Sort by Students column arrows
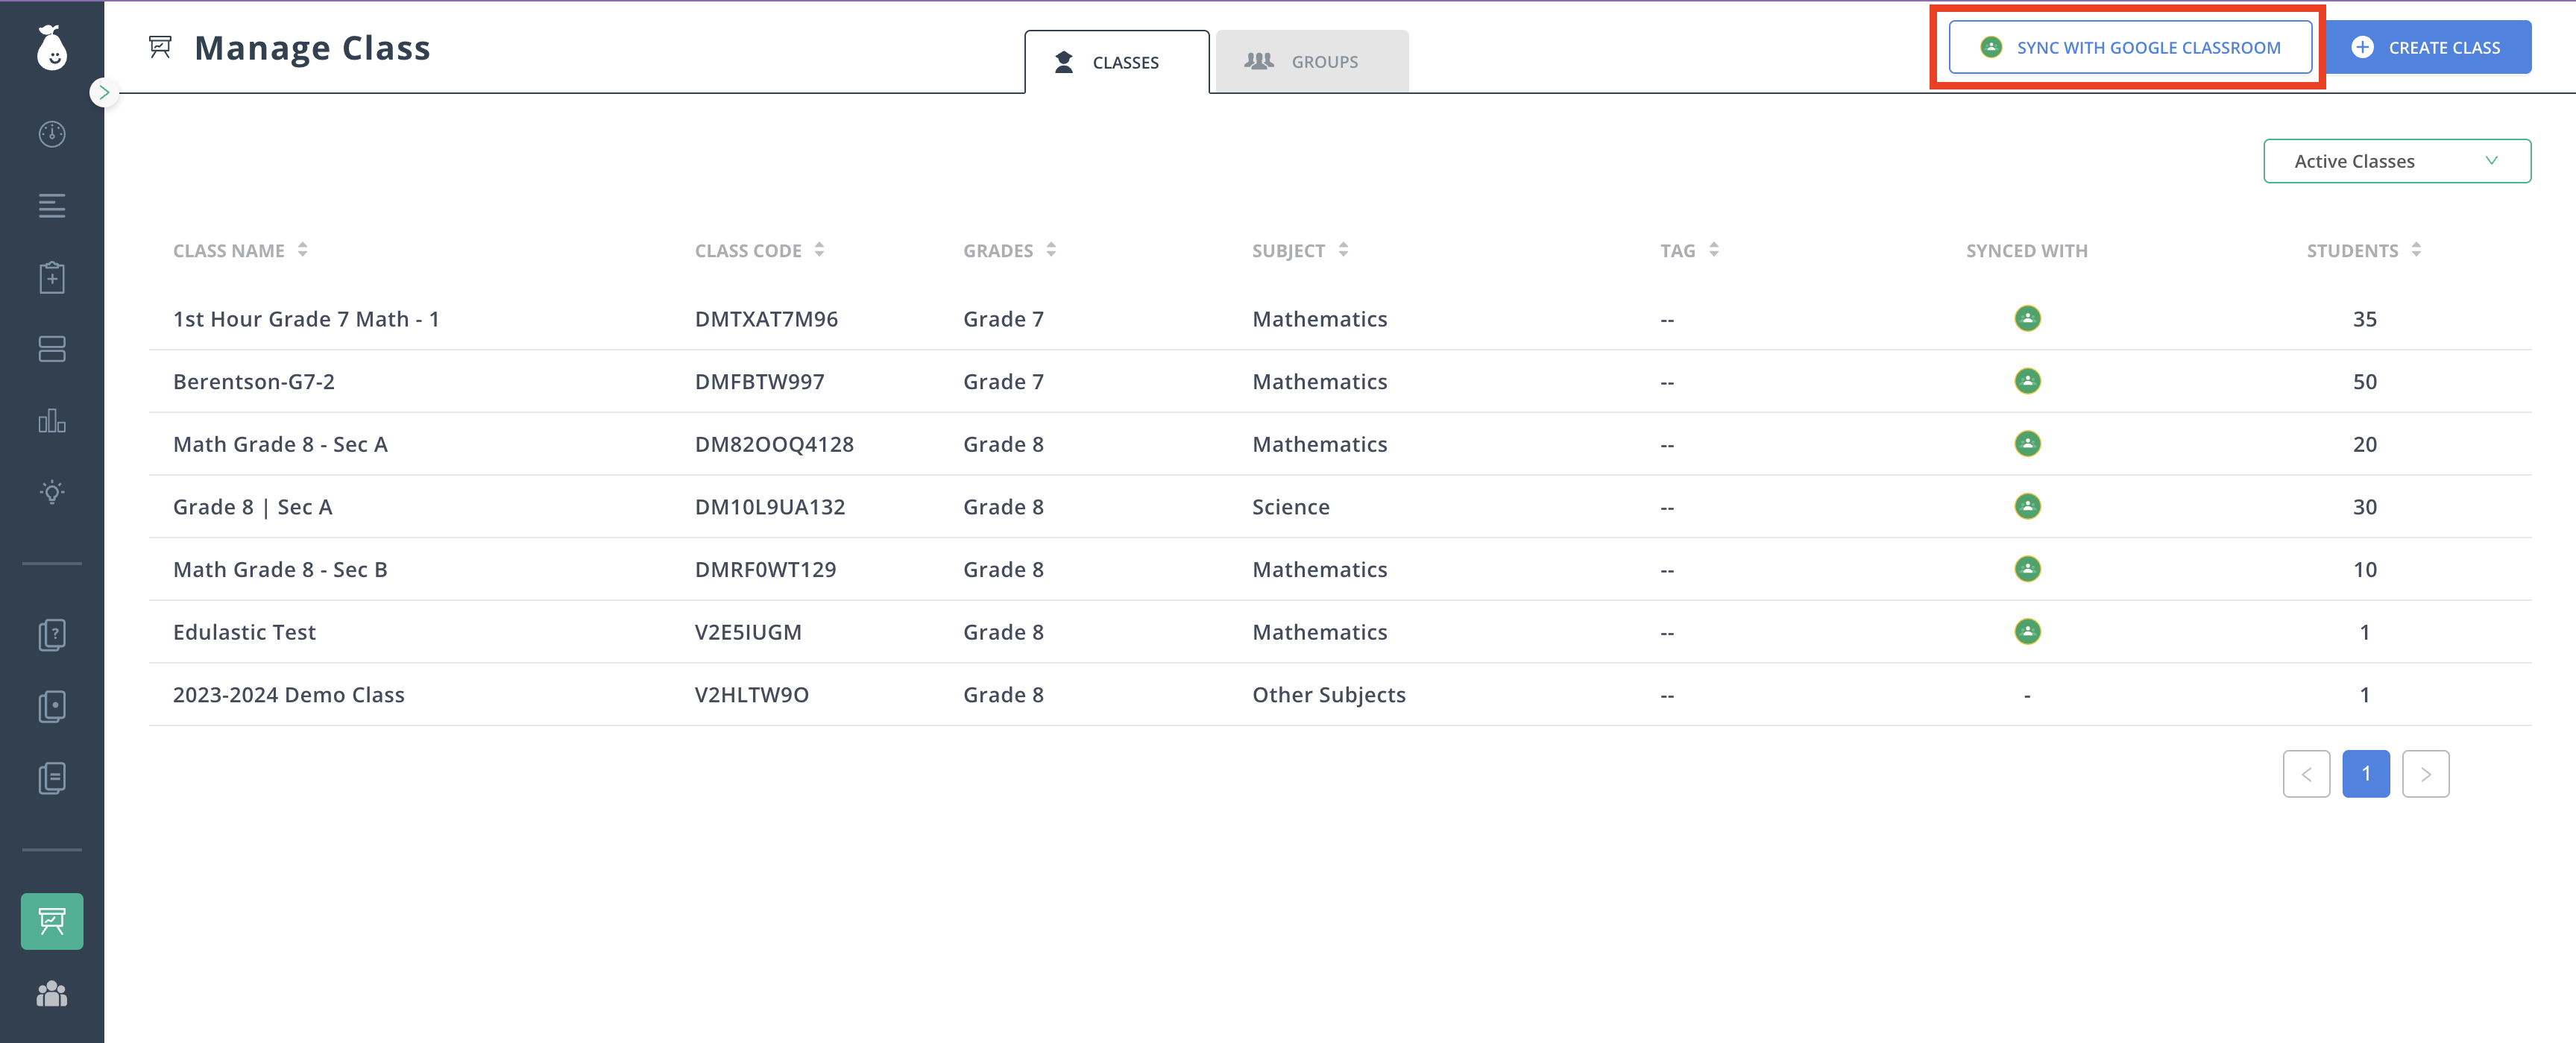 pos(2416,250)
